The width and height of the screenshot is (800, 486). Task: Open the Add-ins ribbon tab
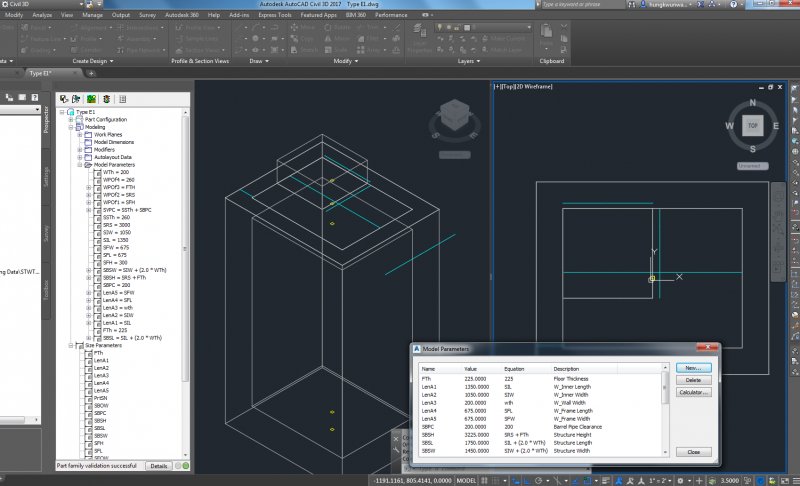(239, 15)
